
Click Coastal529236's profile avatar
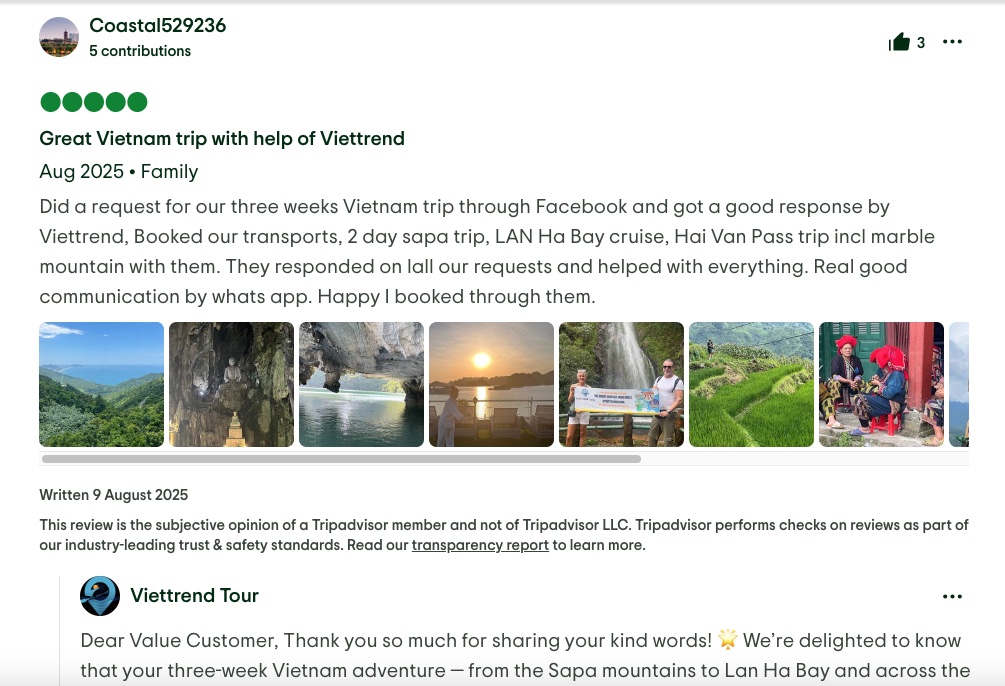click(x=59, y=37)
